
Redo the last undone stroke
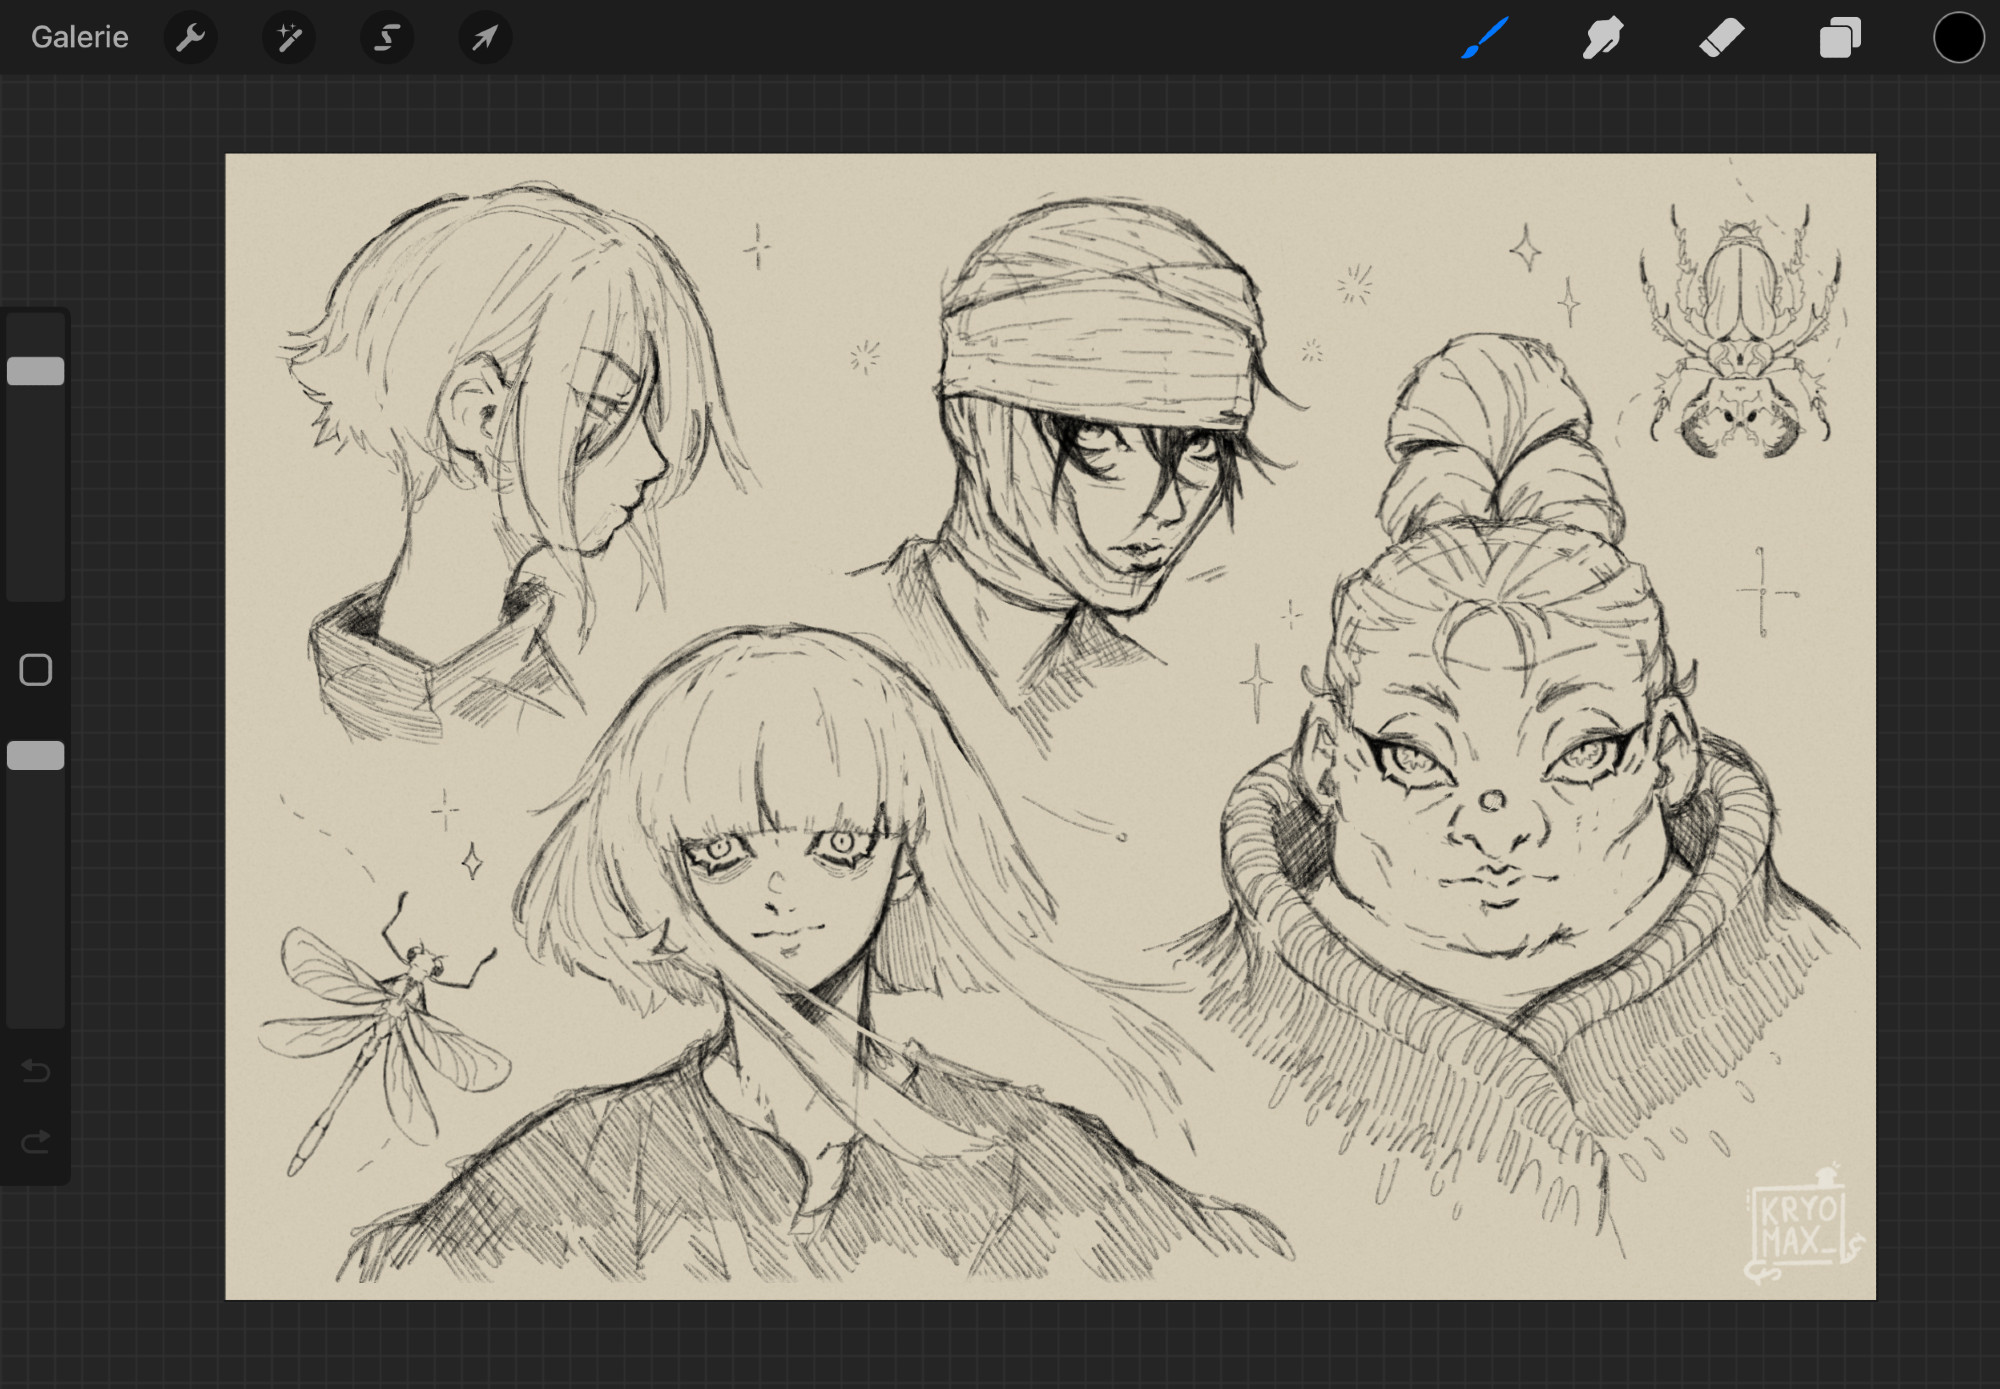pos(36,1142)
